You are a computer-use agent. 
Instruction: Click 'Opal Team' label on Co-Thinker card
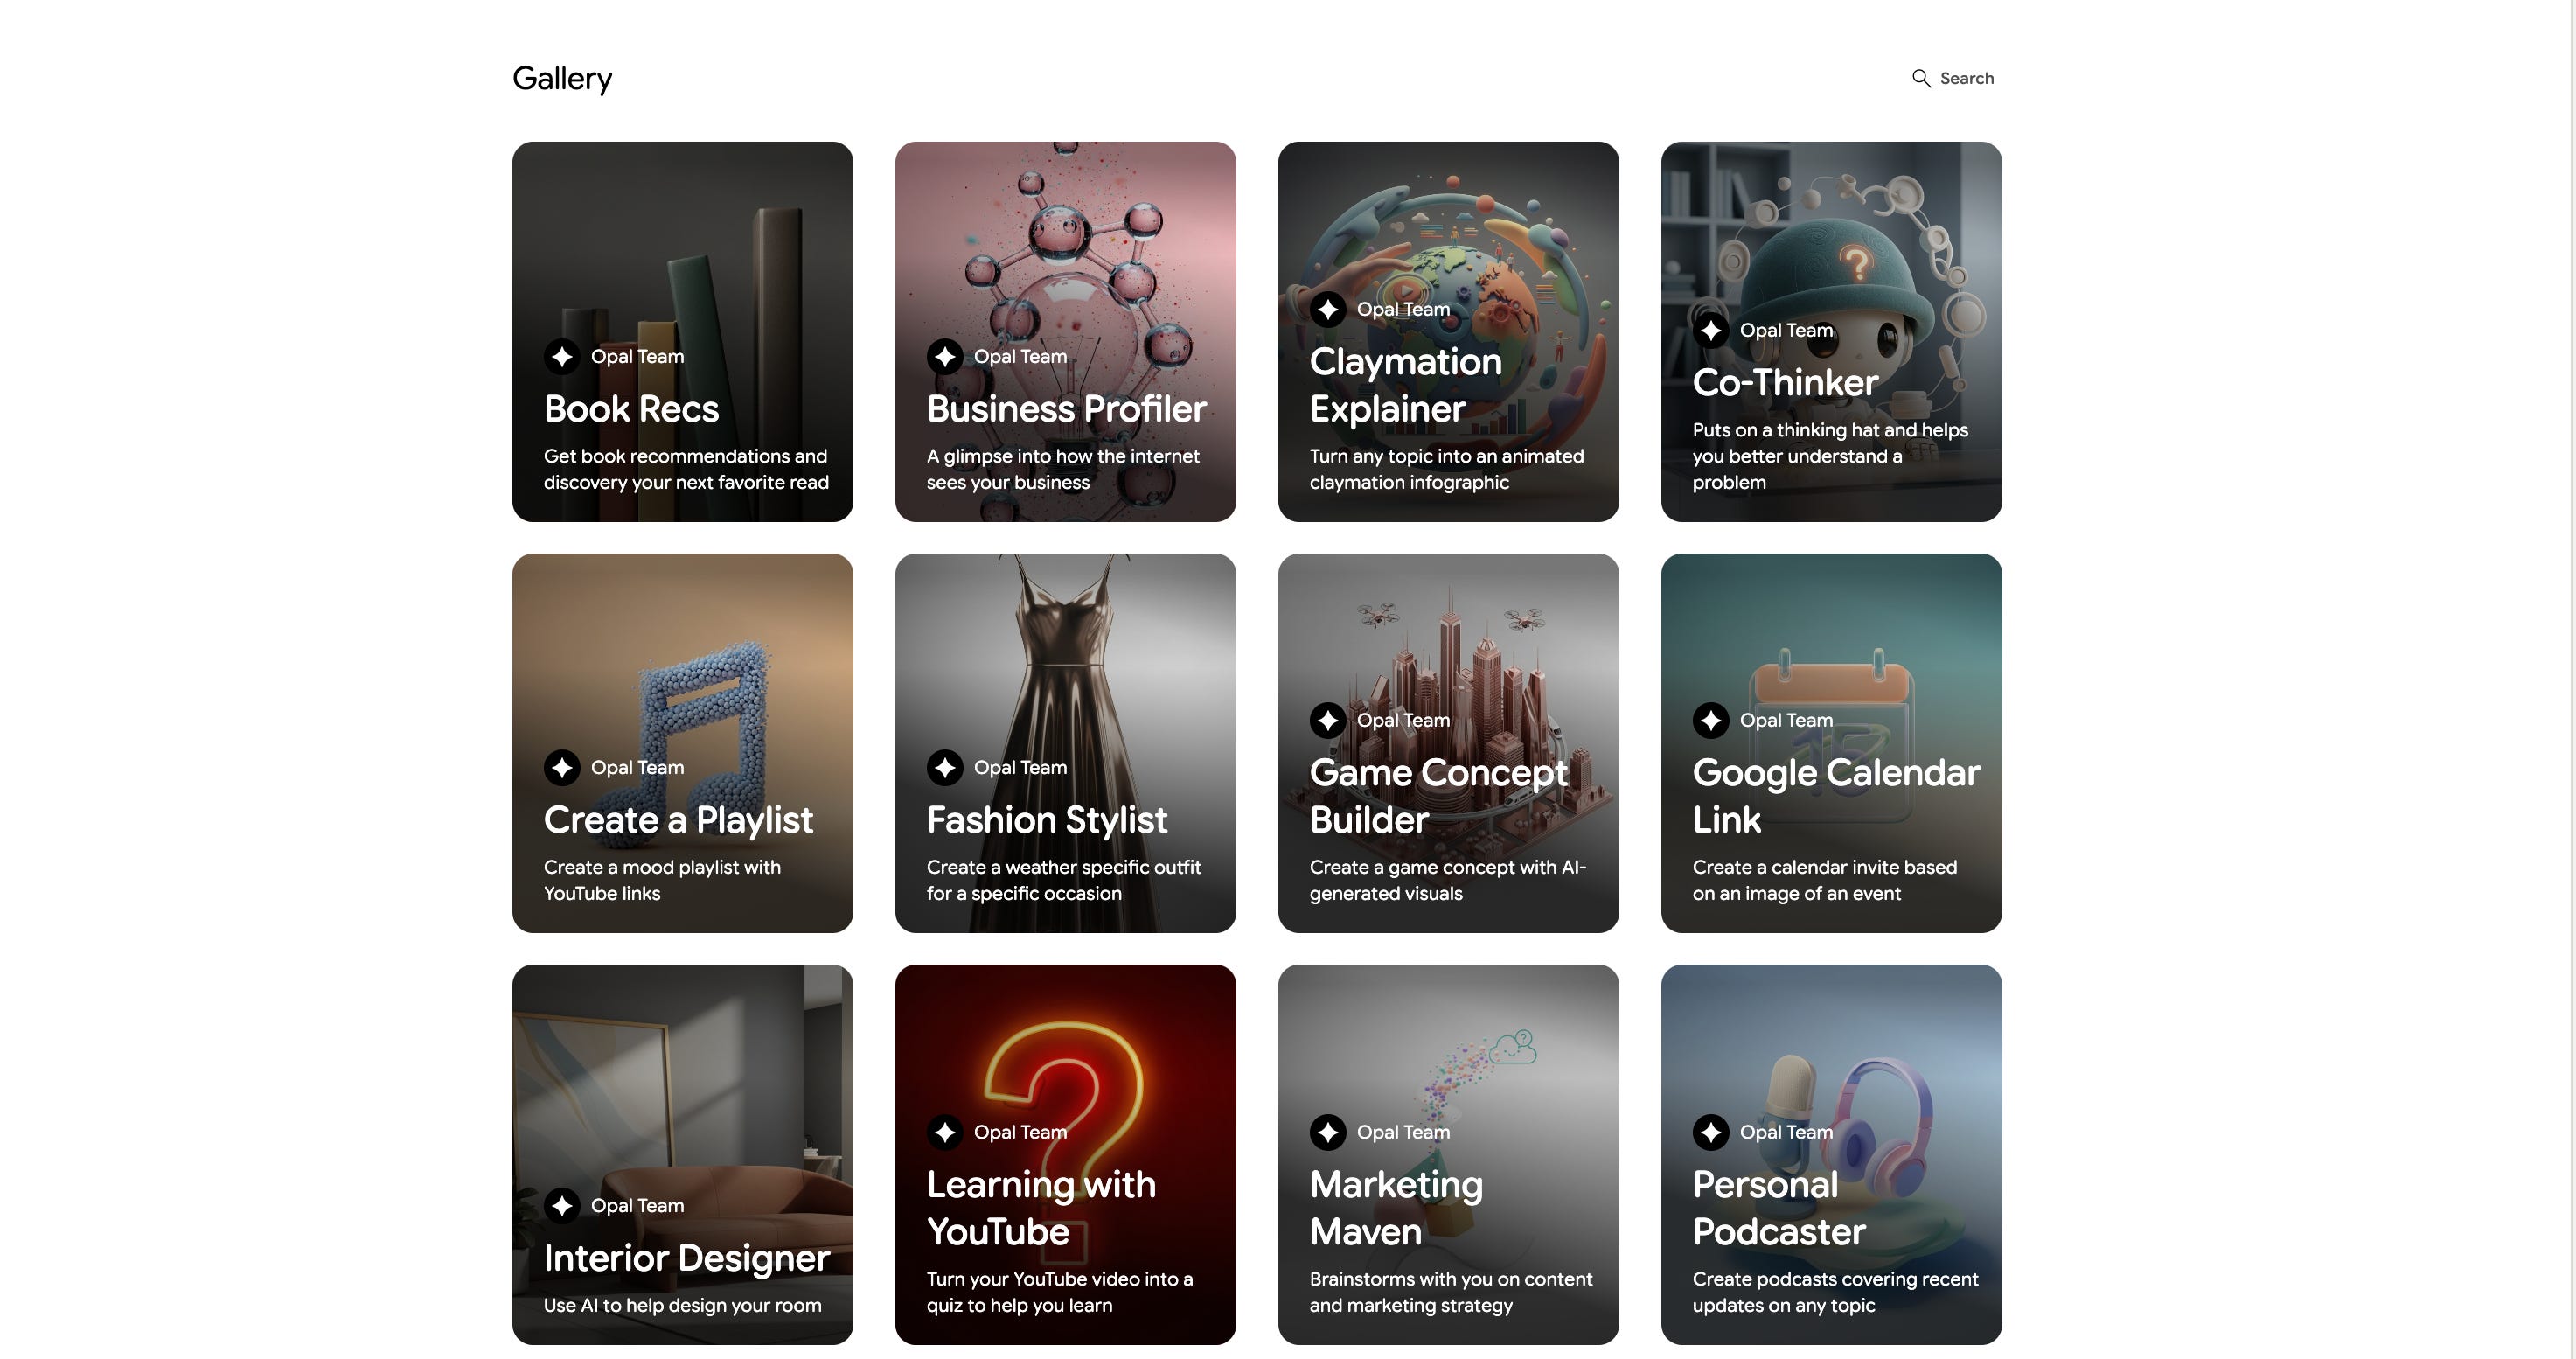pos(1786,330)
